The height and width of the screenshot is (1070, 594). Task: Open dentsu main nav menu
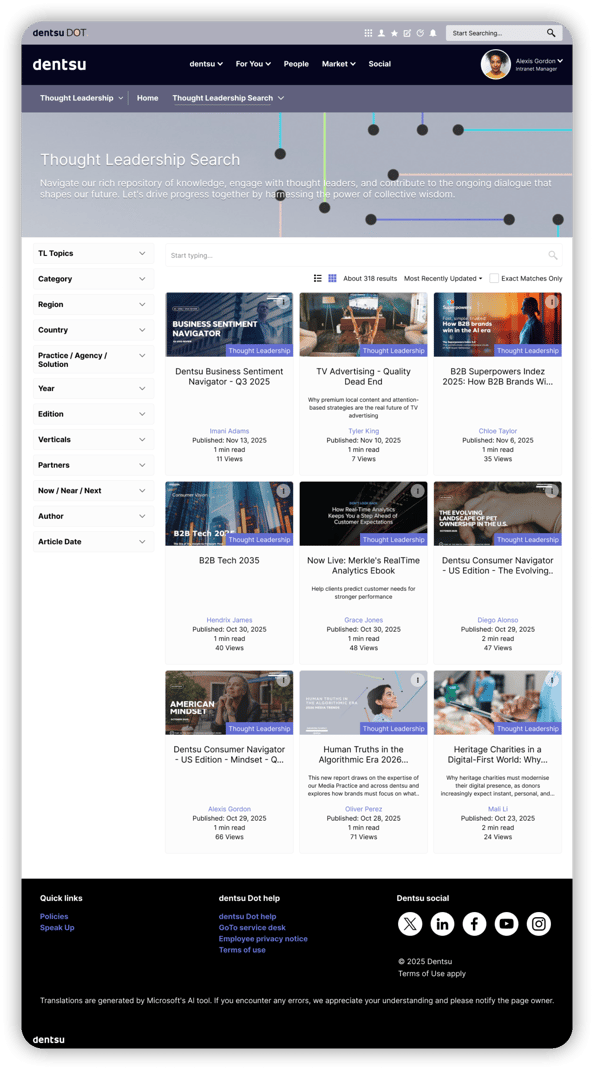[x=206, y=64]
